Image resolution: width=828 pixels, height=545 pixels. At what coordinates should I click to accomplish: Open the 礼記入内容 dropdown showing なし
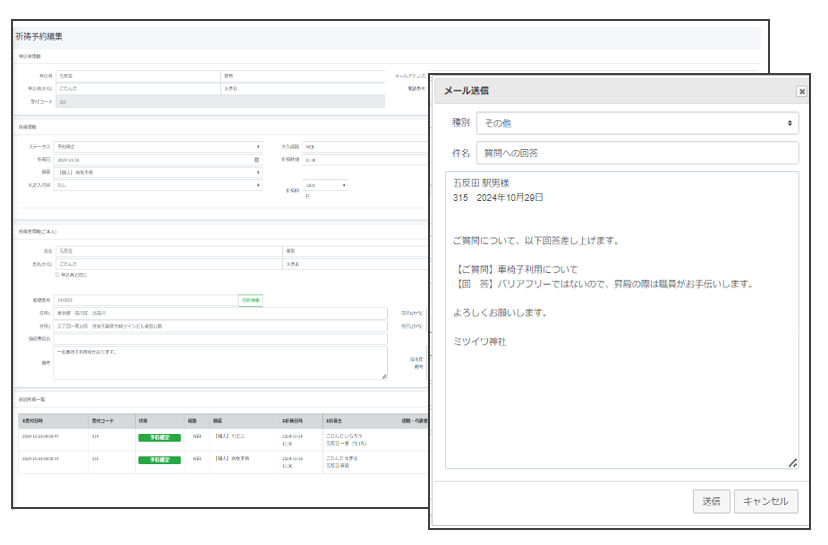point(158,185)
